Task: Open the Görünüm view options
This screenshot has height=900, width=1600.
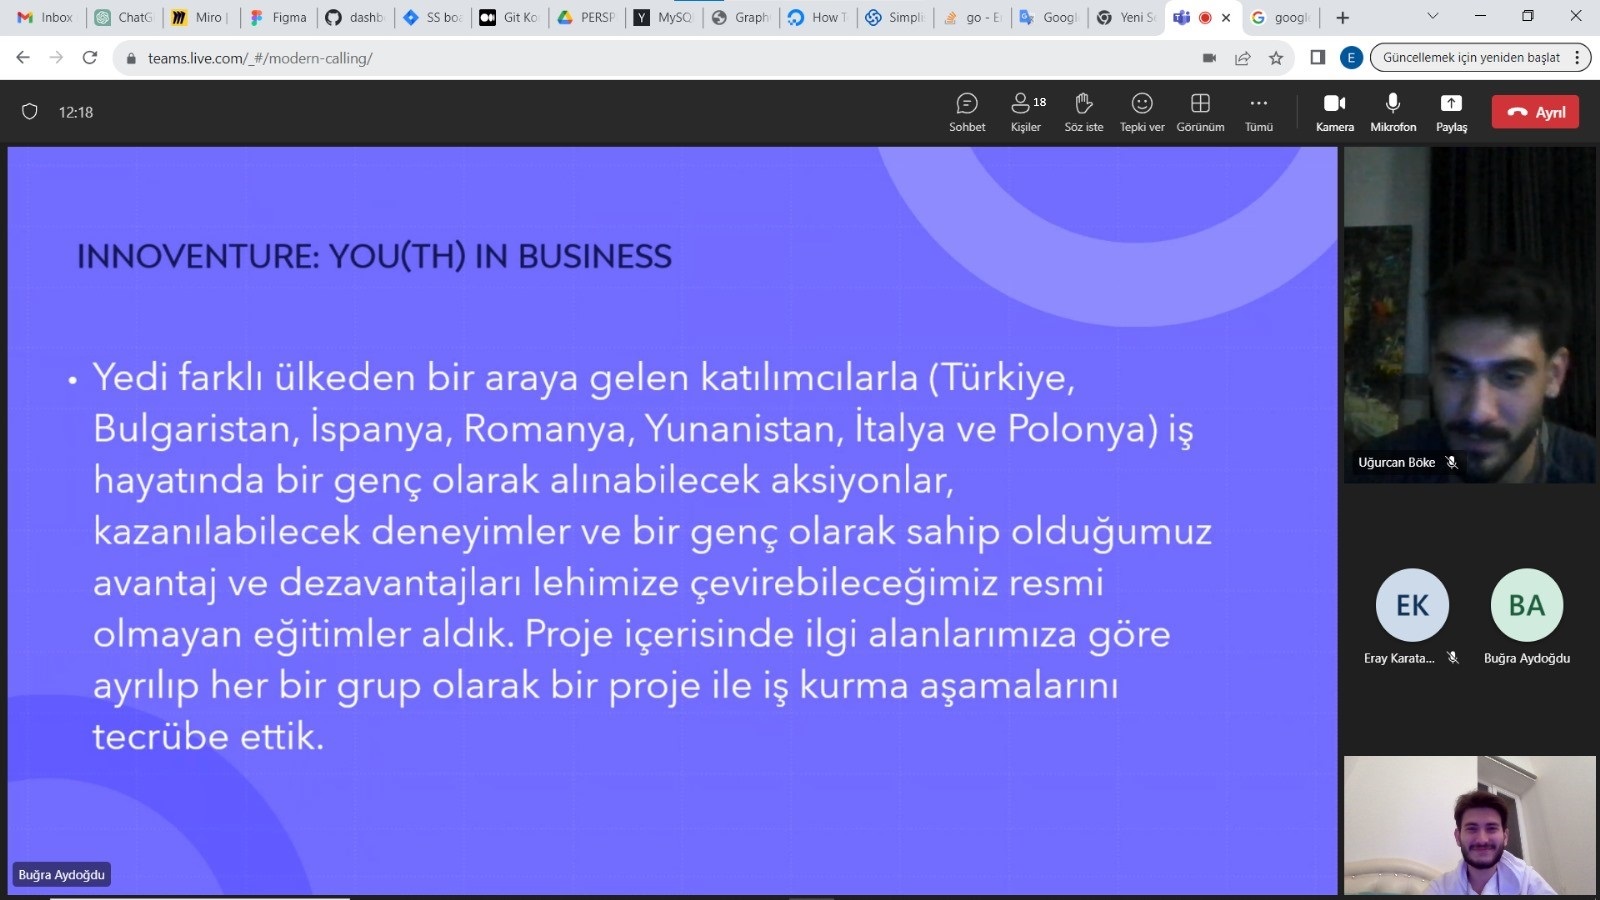Action: pyautogui.click(x=1200, y=112)
